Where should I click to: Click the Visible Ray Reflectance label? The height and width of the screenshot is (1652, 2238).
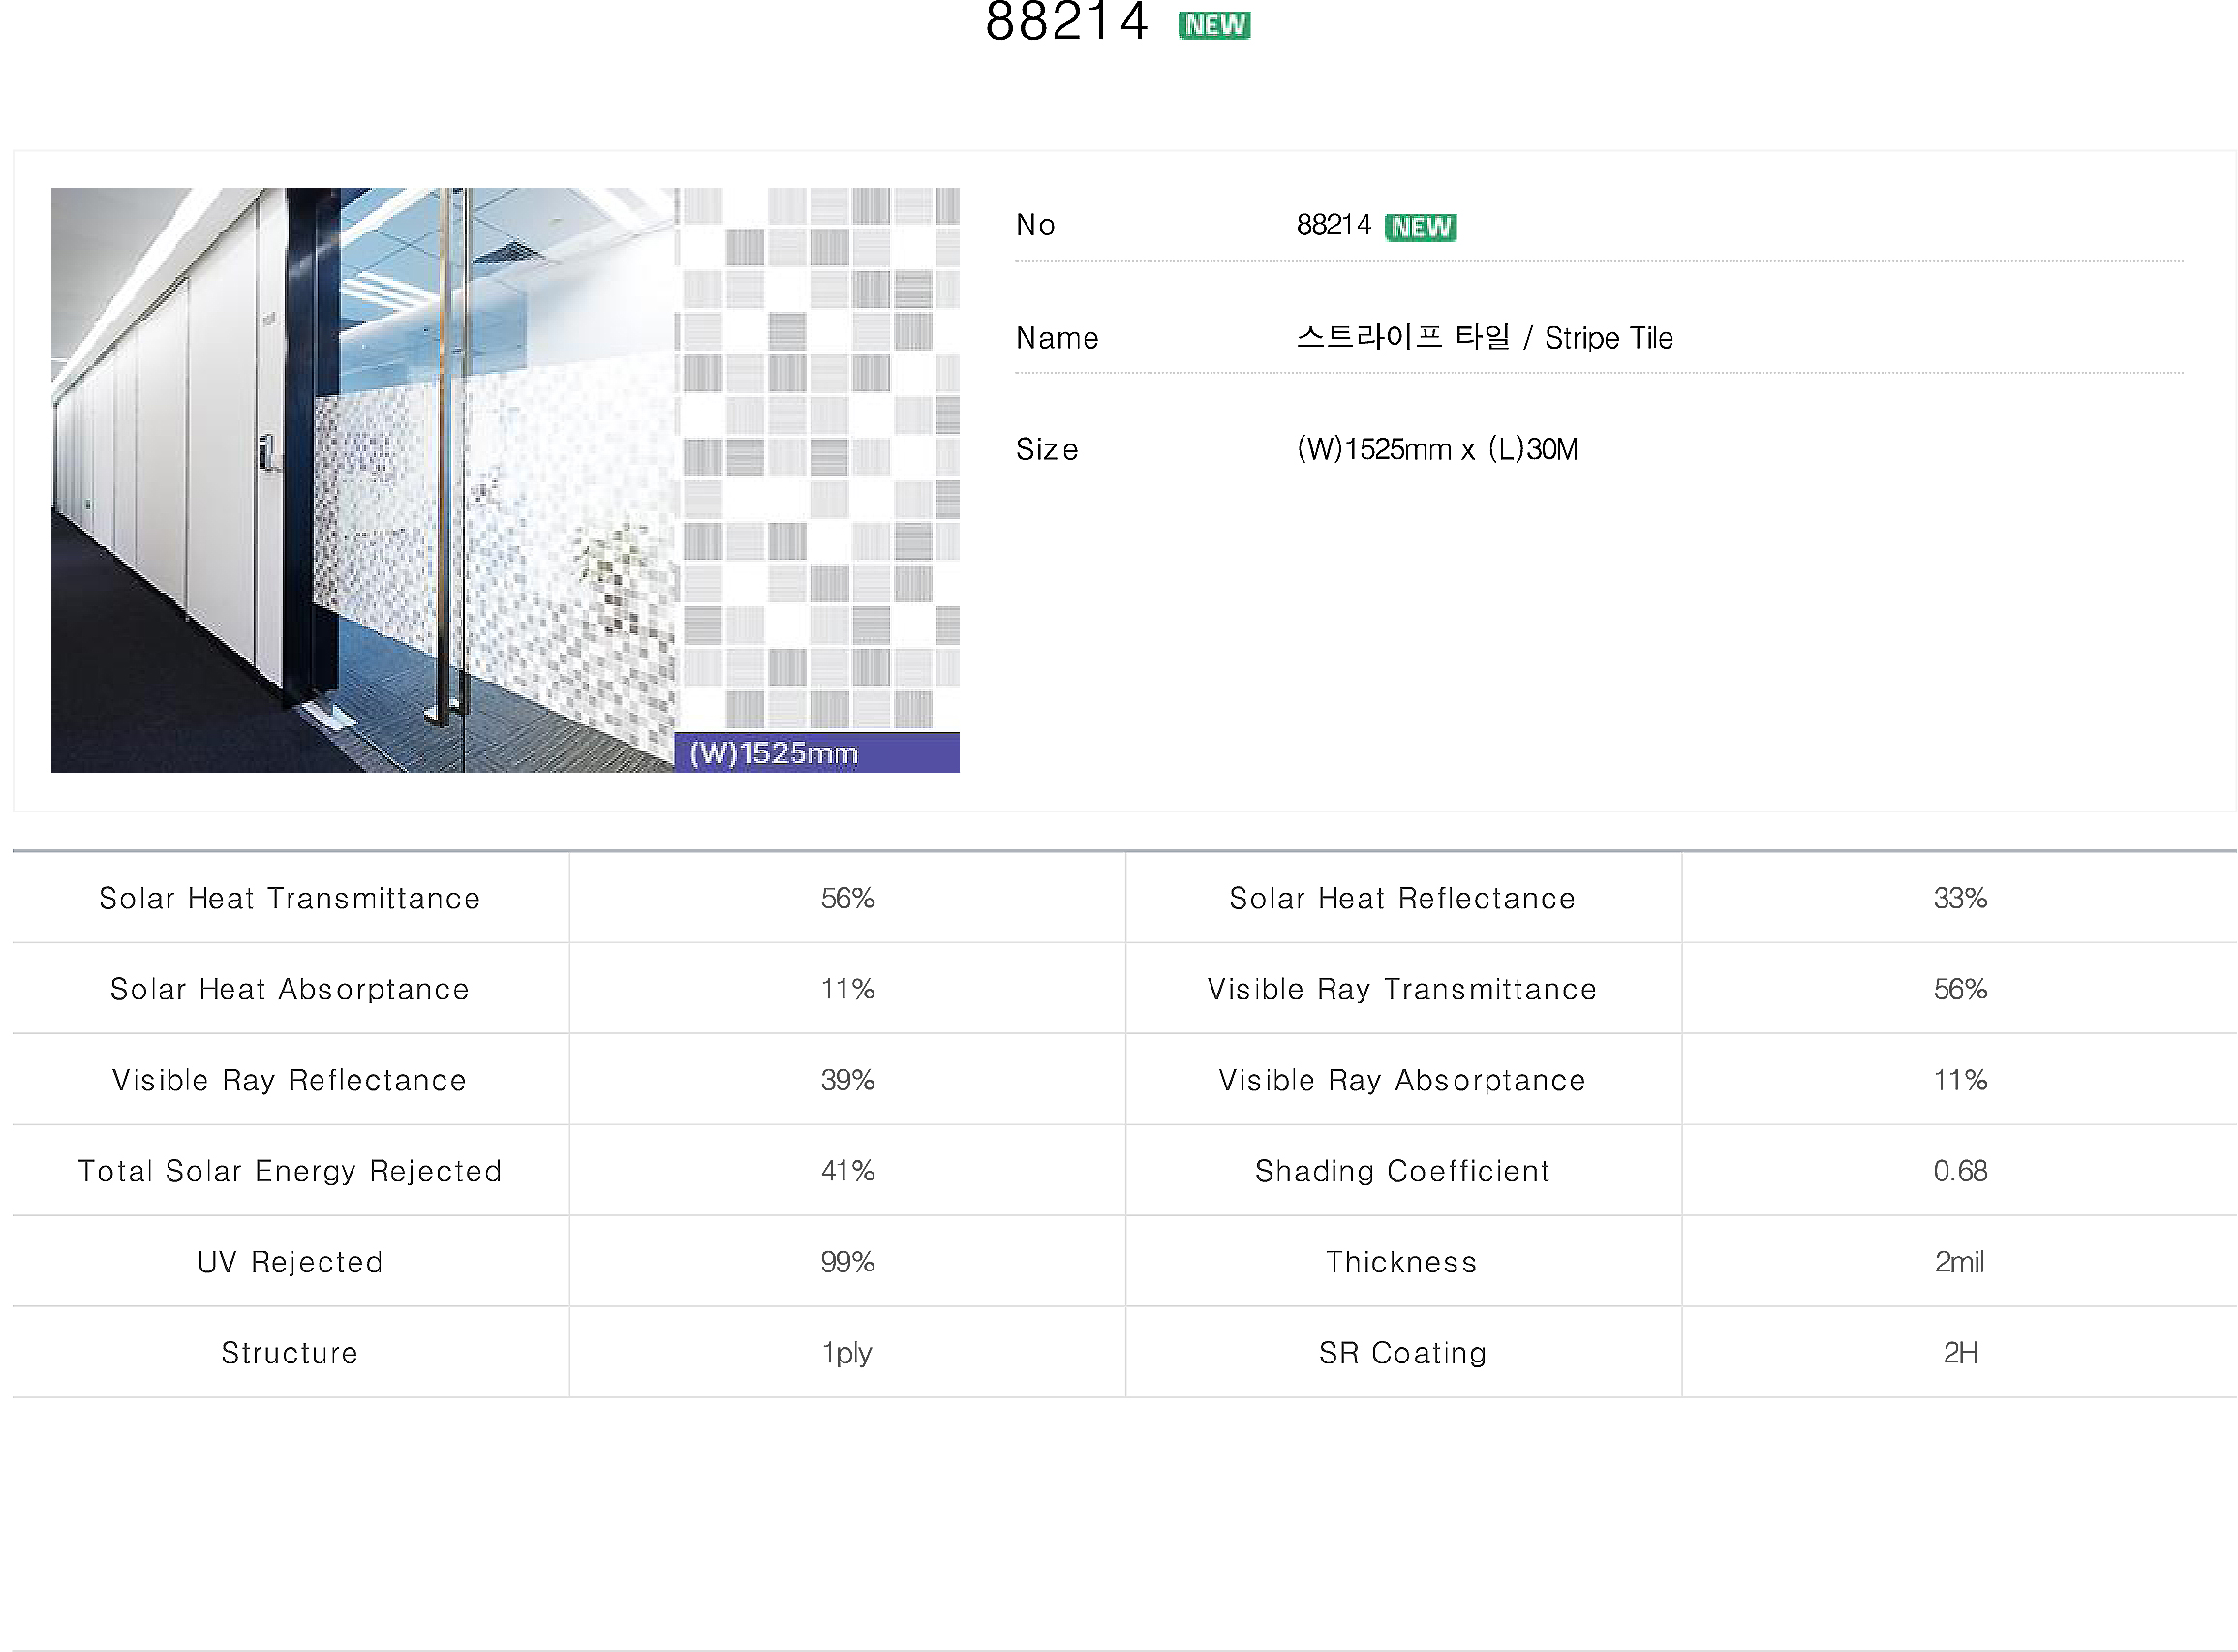coord(290,1080)
